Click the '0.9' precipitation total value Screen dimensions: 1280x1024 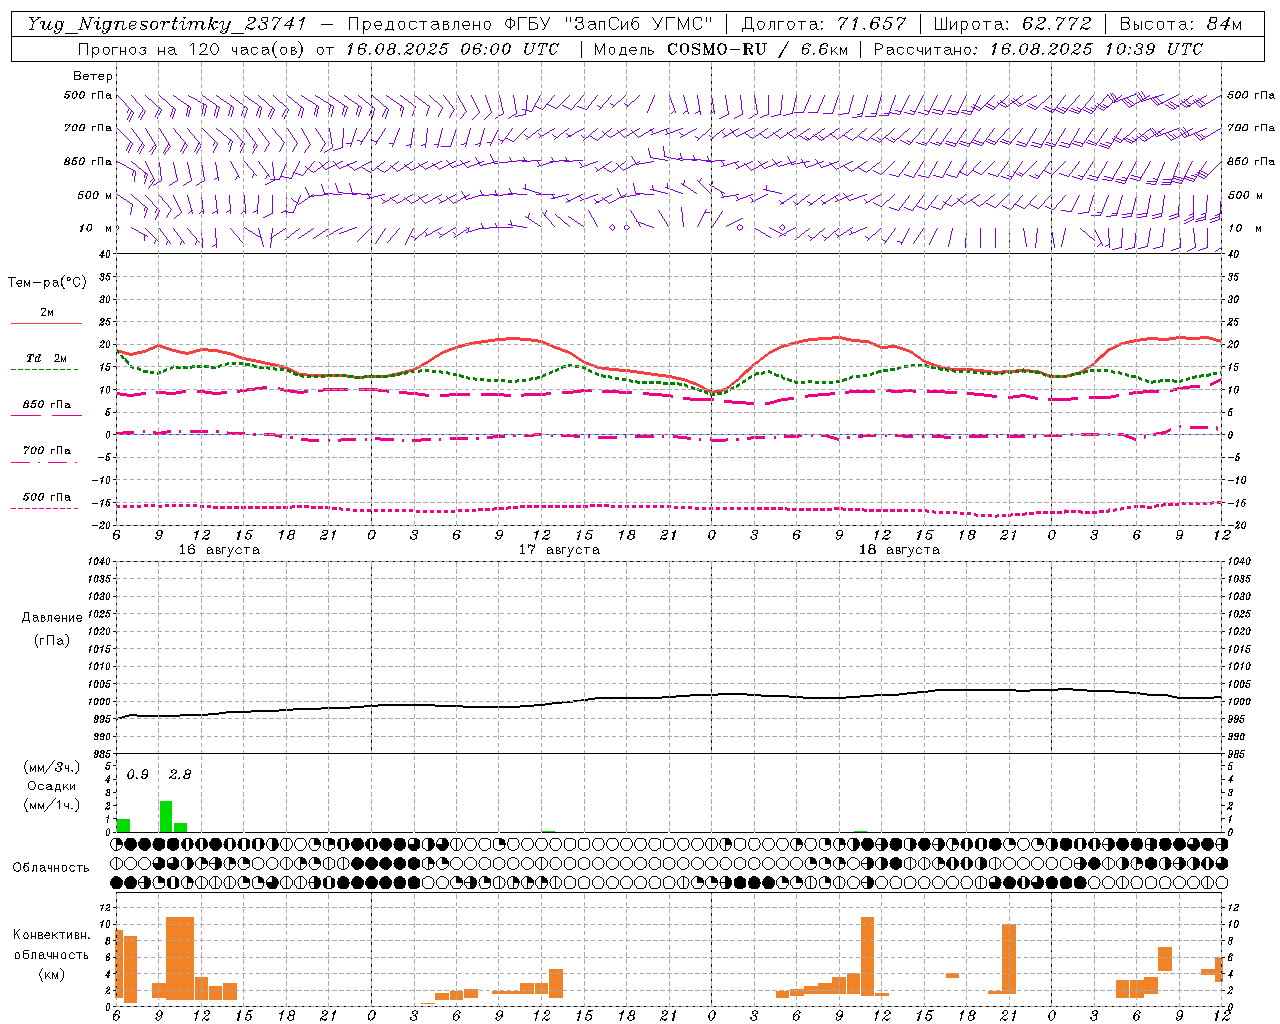pos(138,774)
